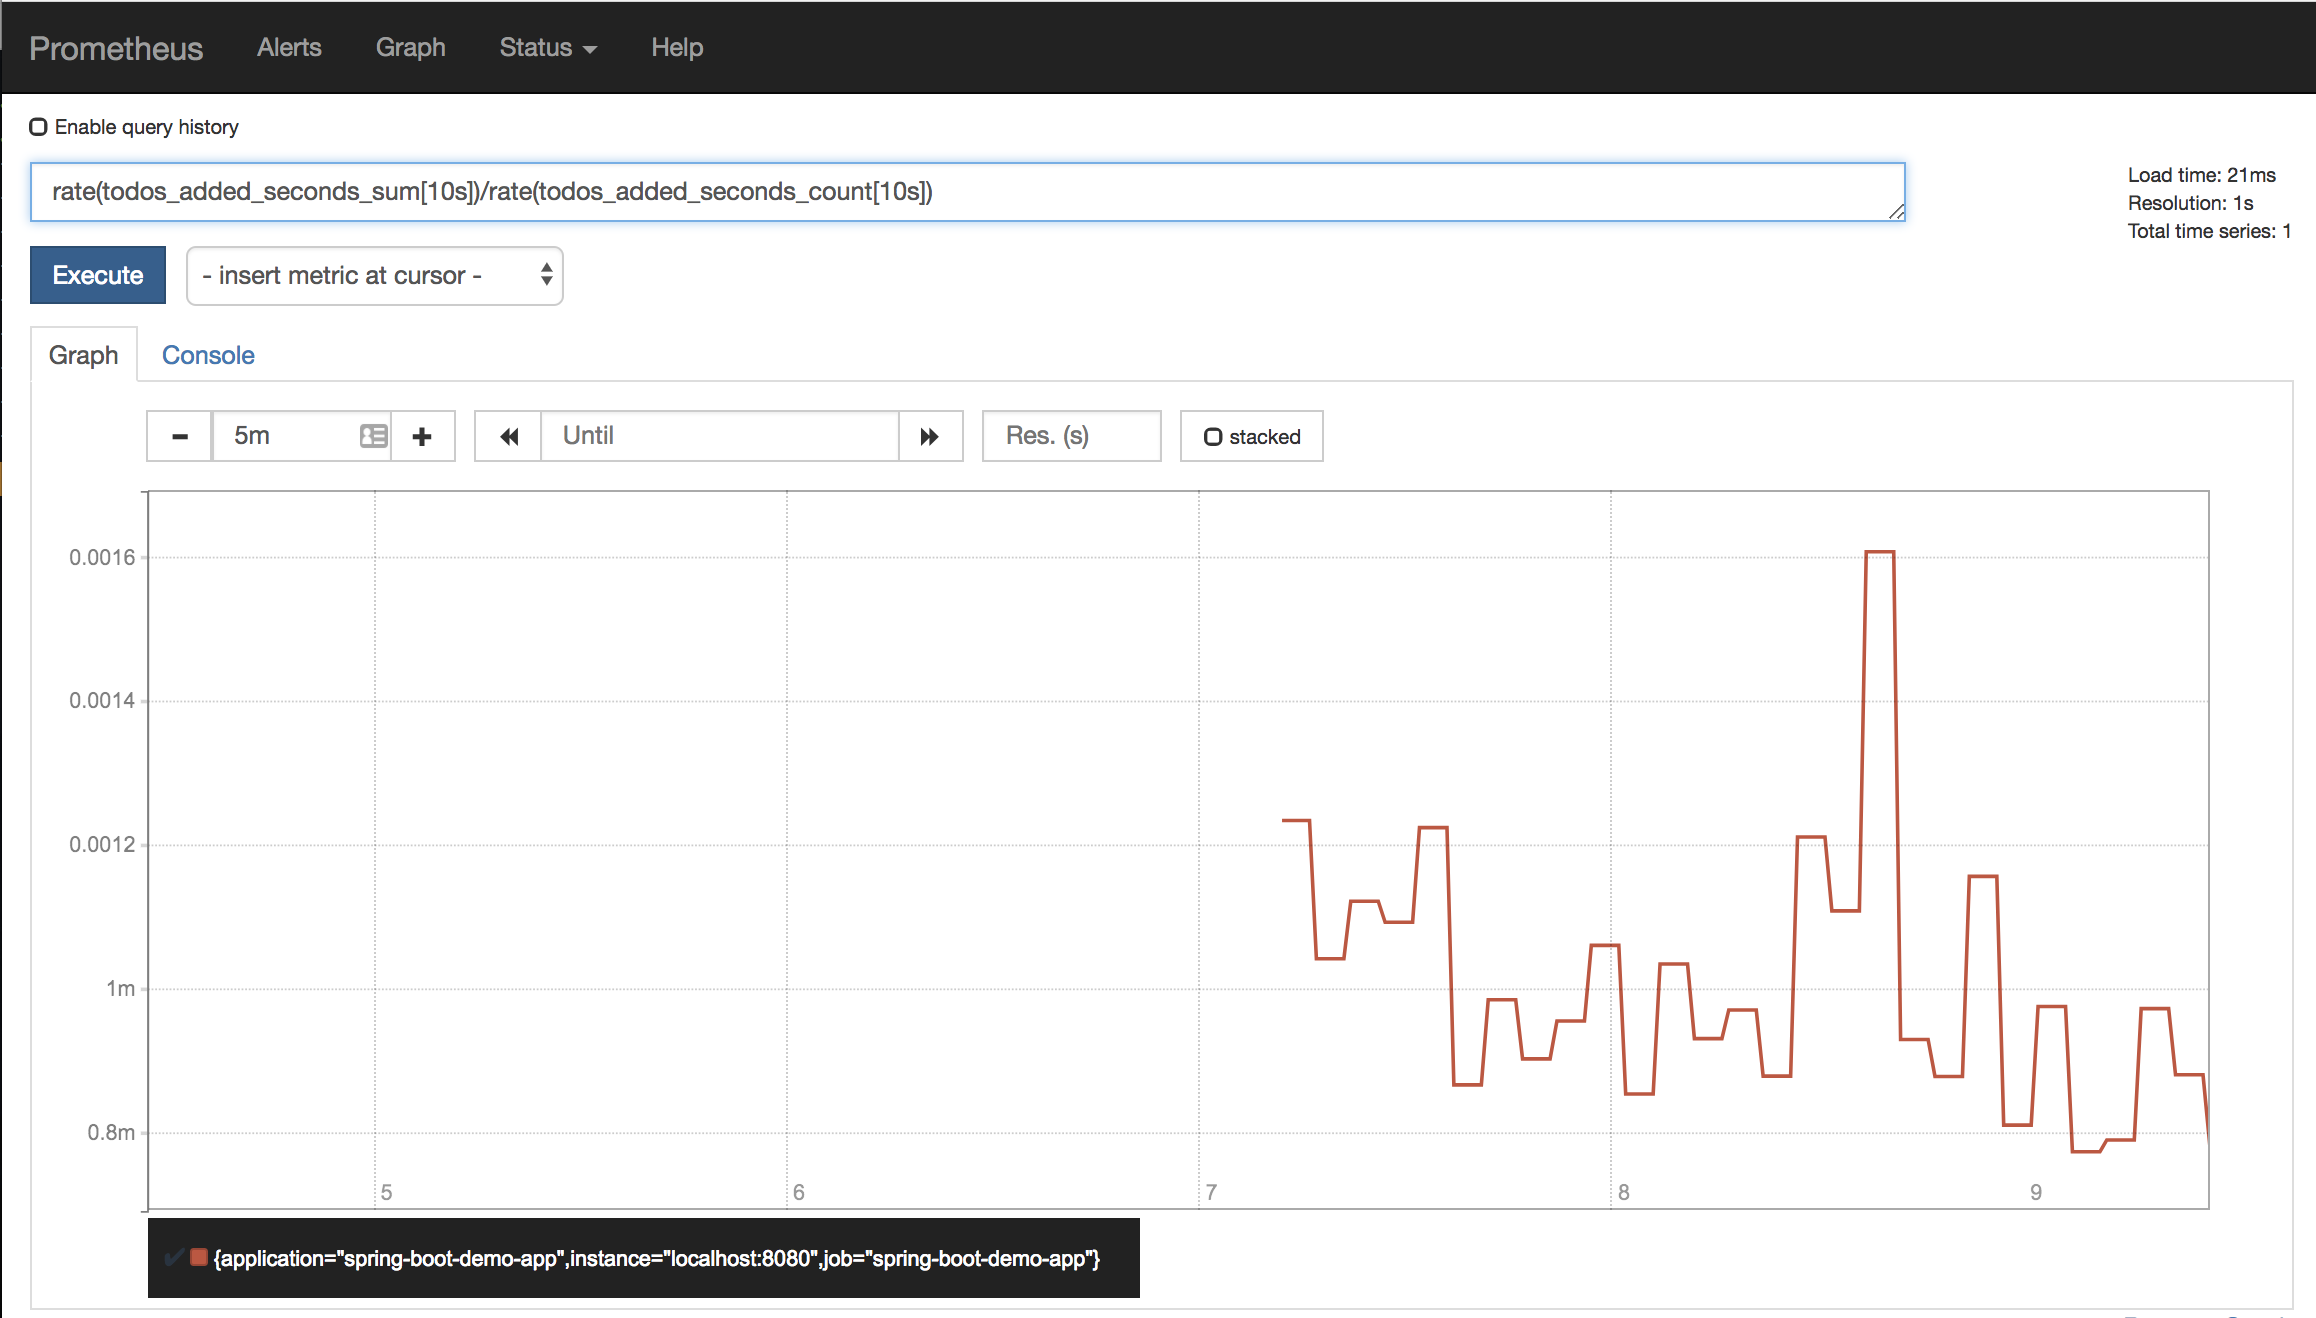The image size is (2316, 1318).
Task: Click the rewind navigation arrow icon
Action: 506,436
